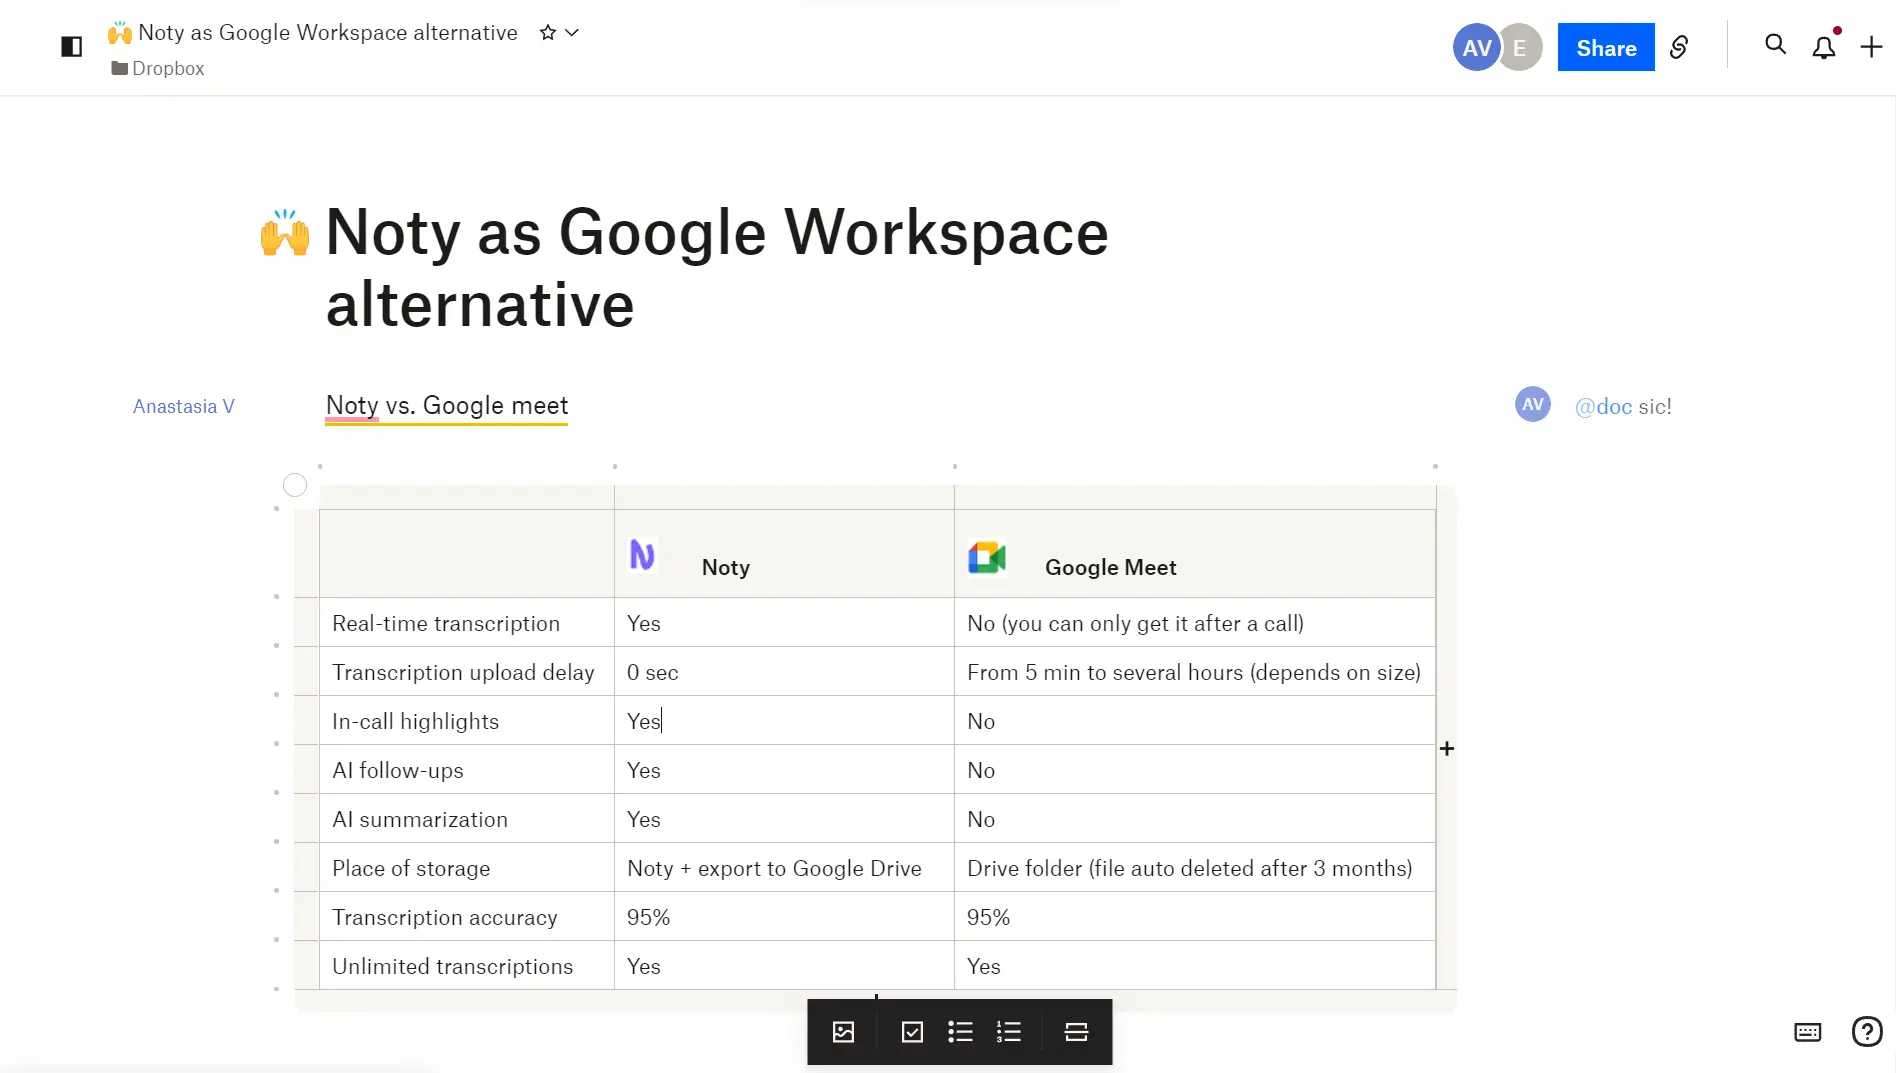Open notifications bell
The height and width of the screenshot is (1073, 1896).
point(1824,47)
